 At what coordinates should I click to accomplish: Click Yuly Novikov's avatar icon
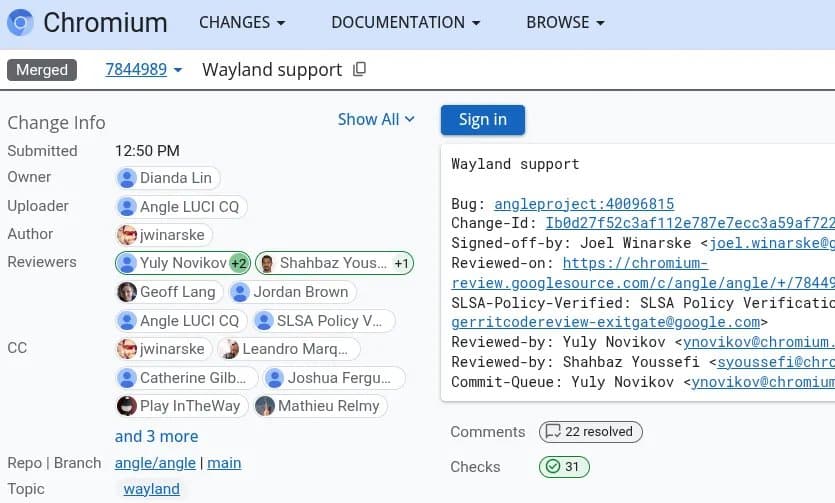[x=127, y=263]
